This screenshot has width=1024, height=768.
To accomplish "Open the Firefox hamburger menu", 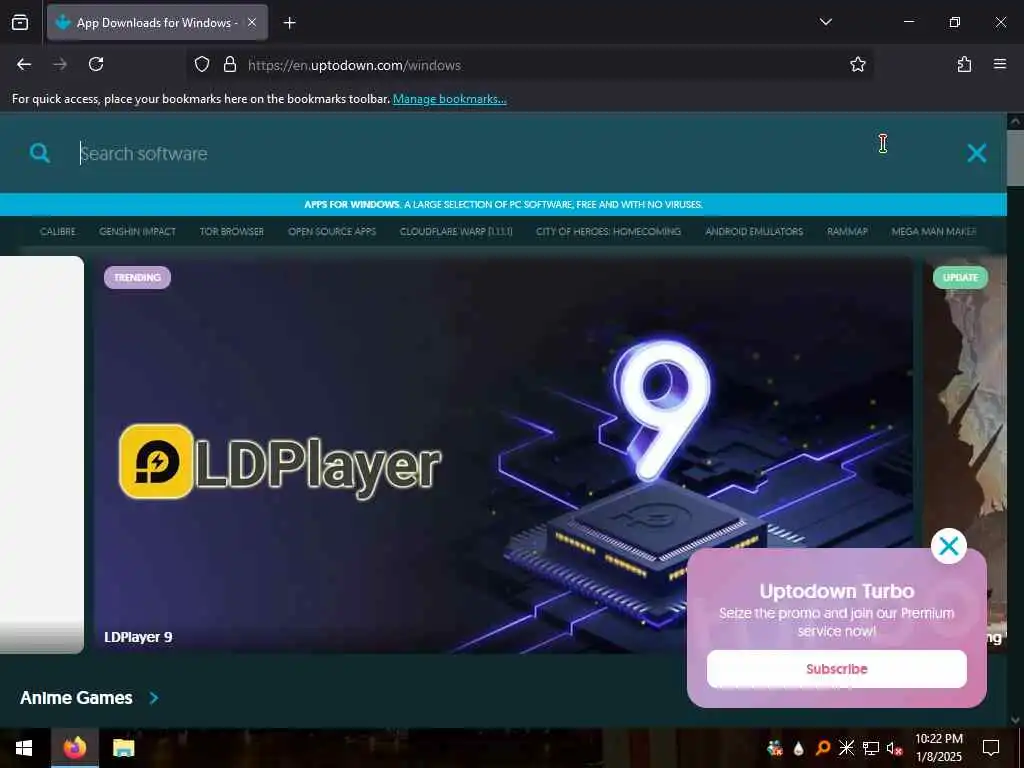I will tap(1000, 64).
